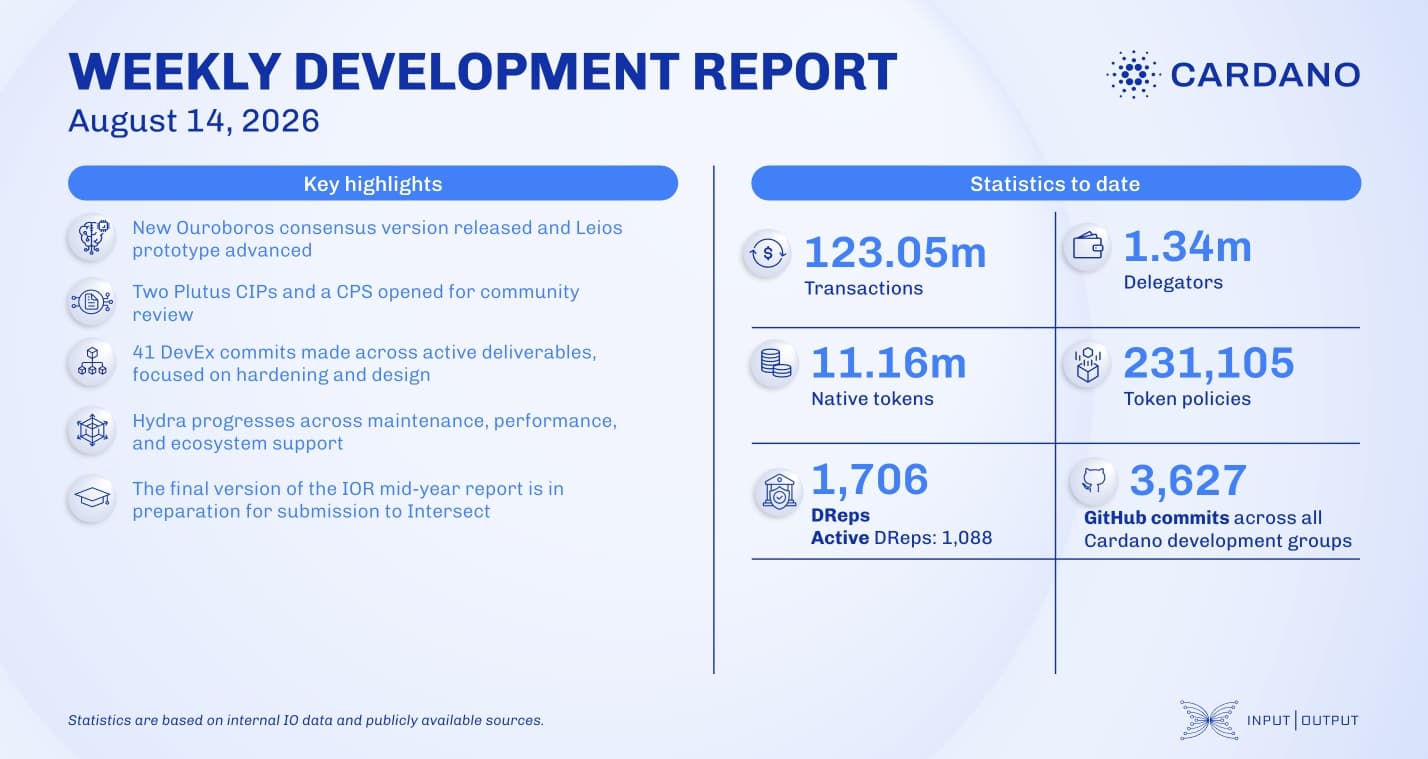Image resolution: width=1428 pixels, height=759 pixels.
Task: Click the DevEx commits hierarchy icon
Action: (x=91, y=363)
